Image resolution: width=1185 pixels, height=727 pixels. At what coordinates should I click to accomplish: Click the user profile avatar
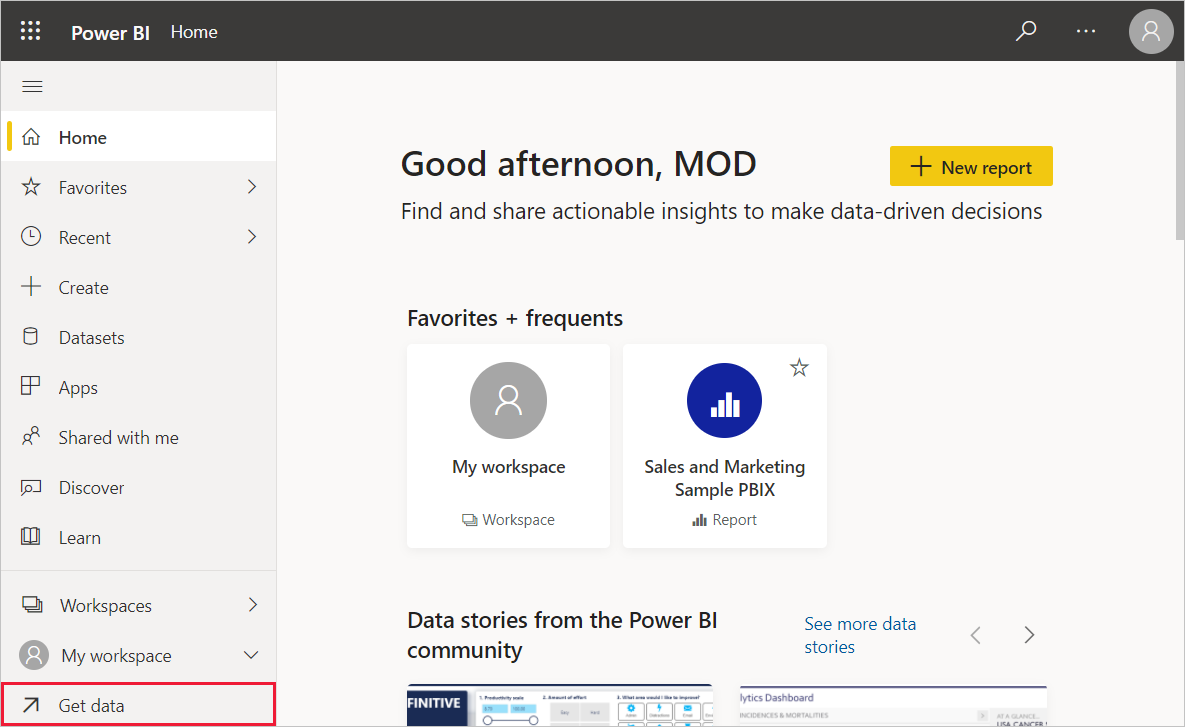pos(1150,31)
